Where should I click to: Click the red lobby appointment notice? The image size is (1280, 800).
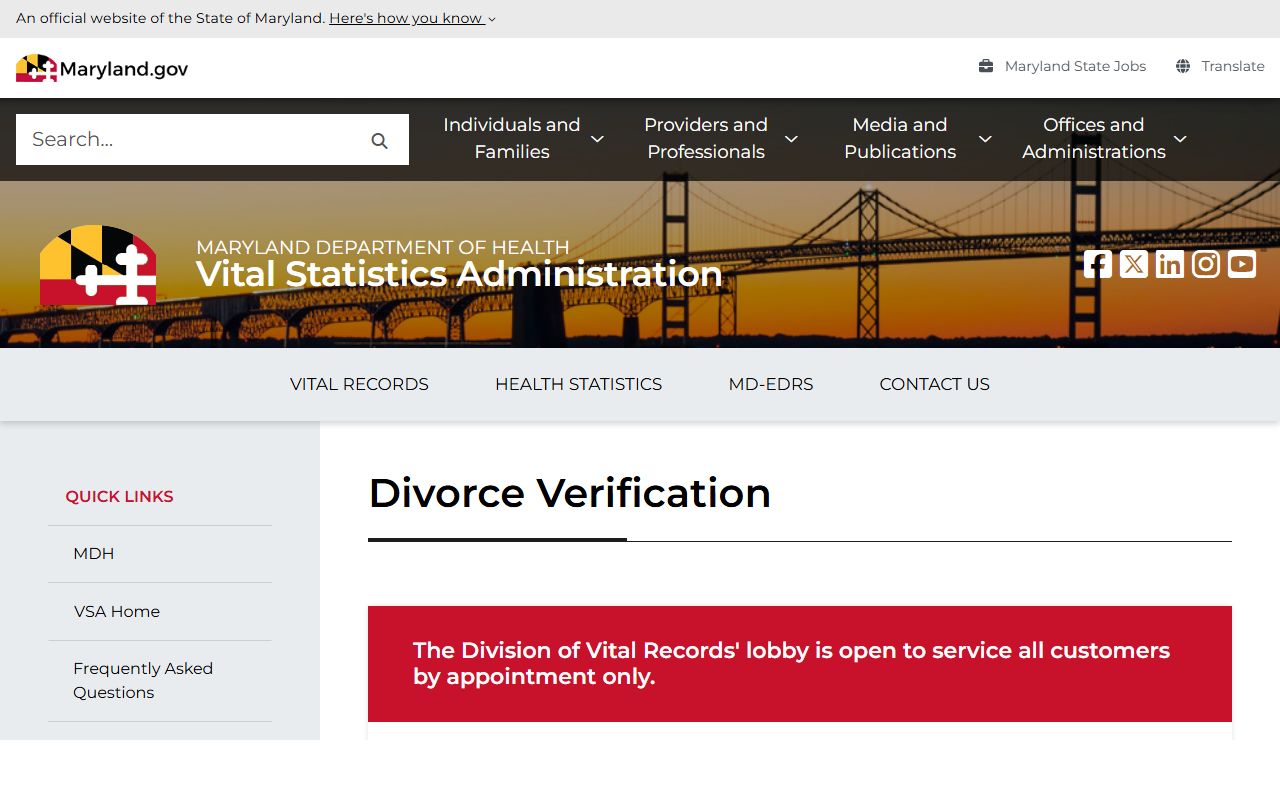[x=800, y=664]
